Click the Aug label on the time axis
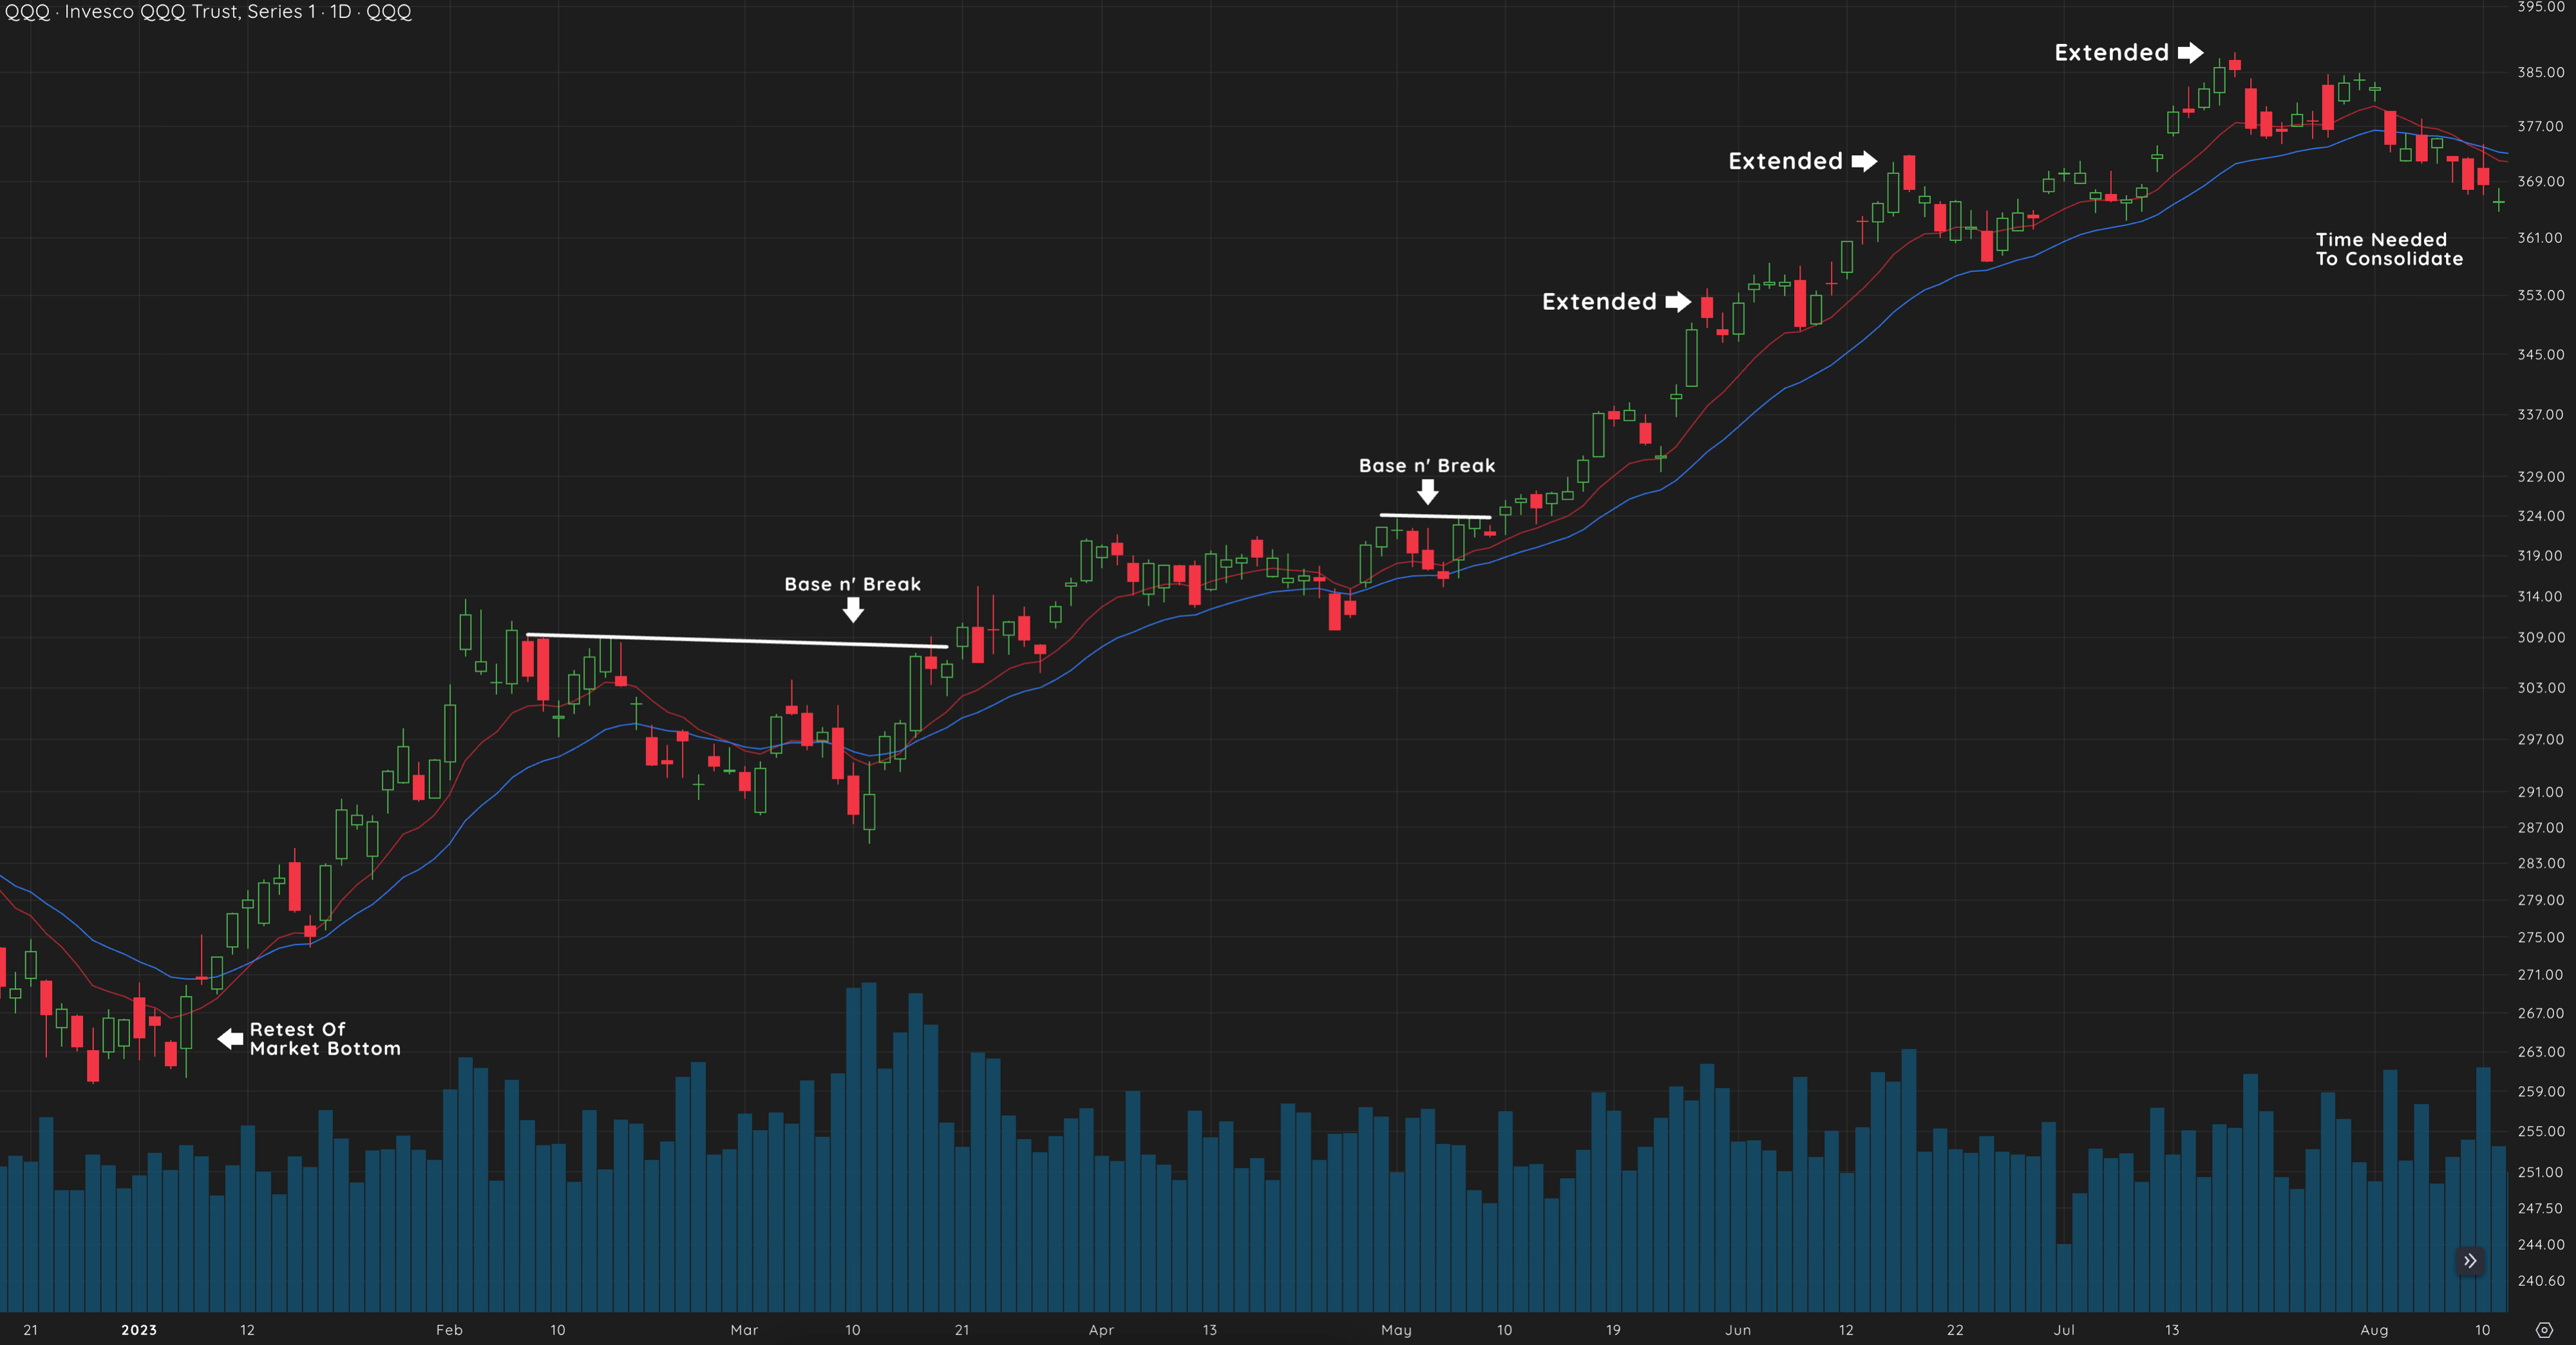Screen dimensions: 2576x1345 [2374, 1330]
